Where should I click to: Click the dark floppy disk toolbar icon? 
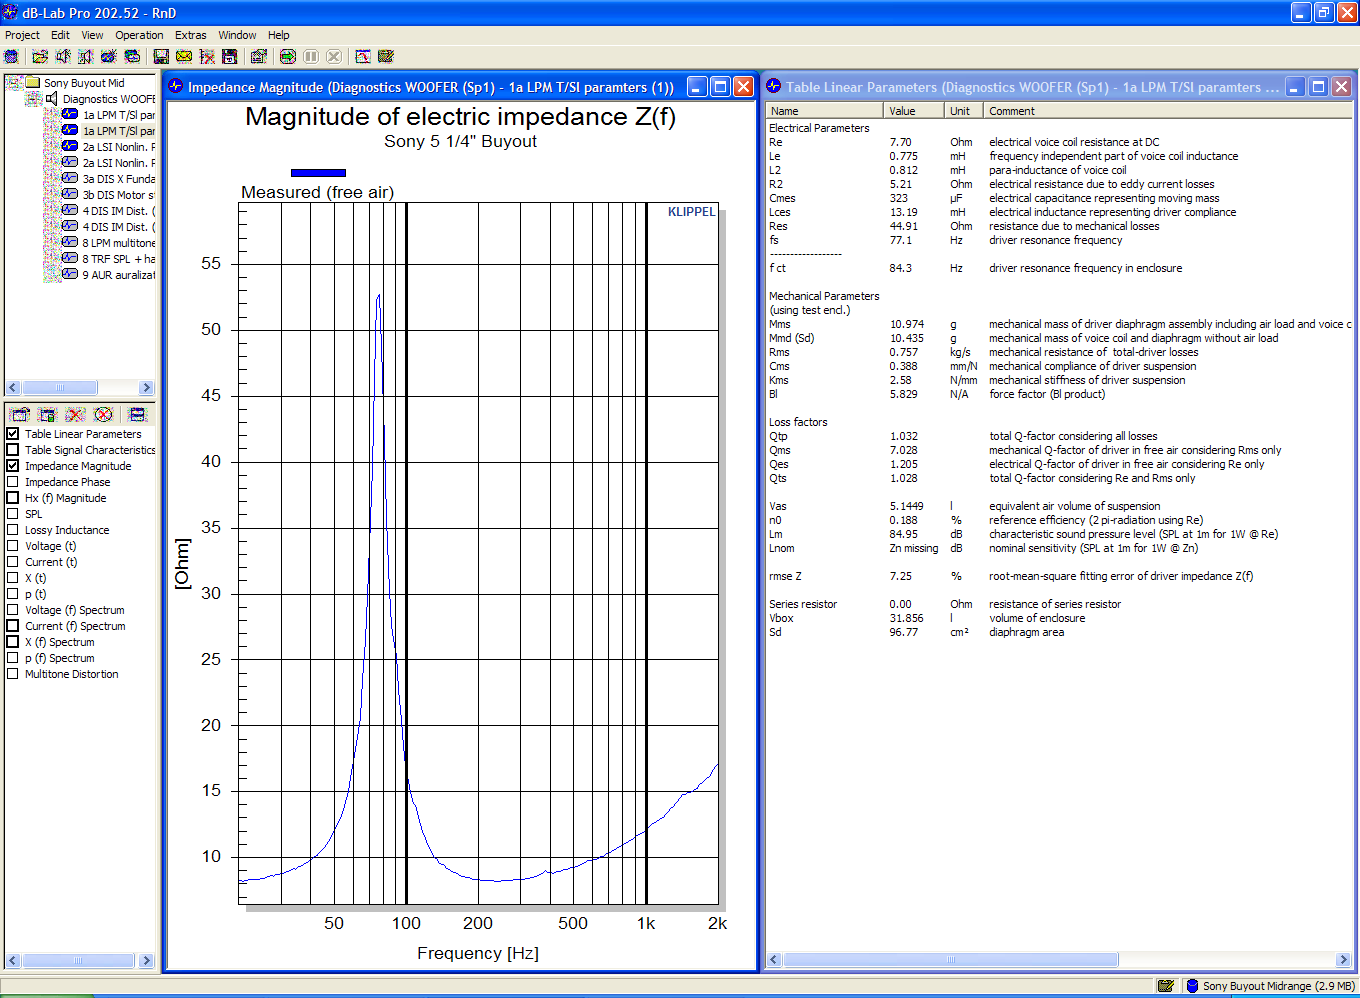click(230, 57)
